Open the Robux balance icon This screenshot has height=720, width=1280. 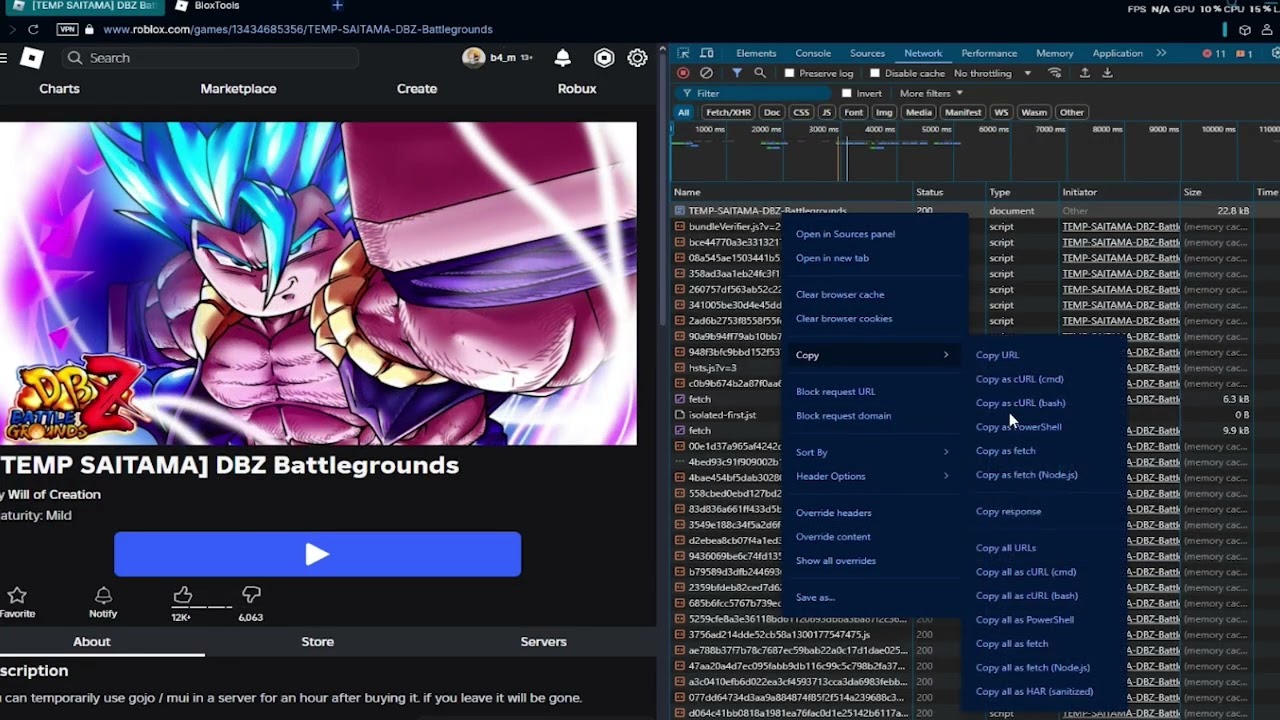tap(604, 58)
